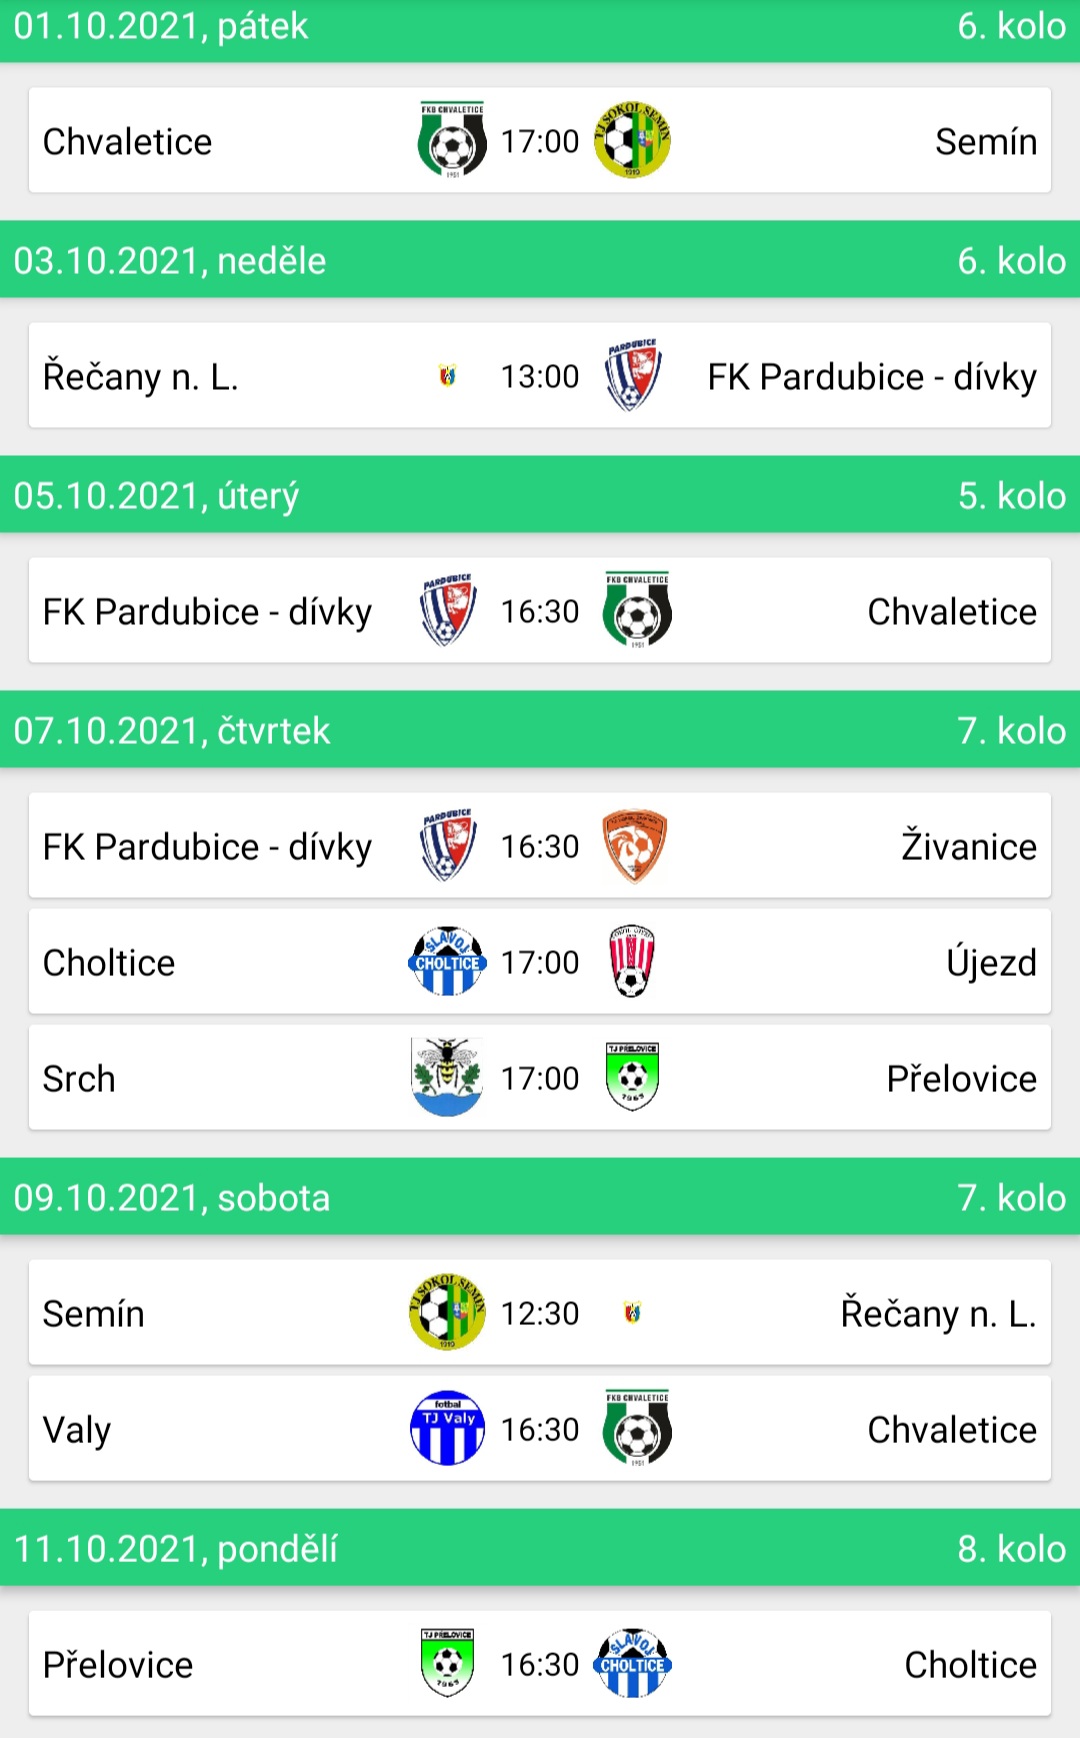Tap Přelovice crest in Srch match

point(632,1077)
